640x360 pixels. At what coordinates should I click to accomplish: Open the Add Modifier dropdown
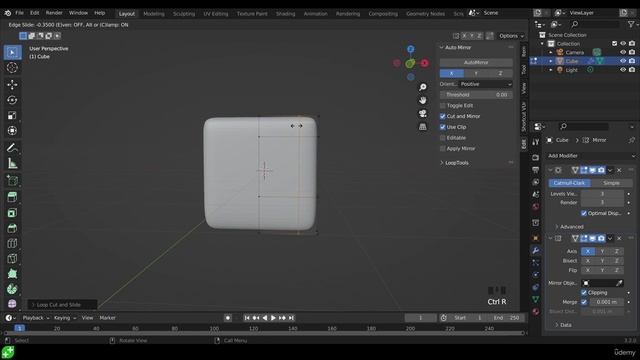[591, 156]
